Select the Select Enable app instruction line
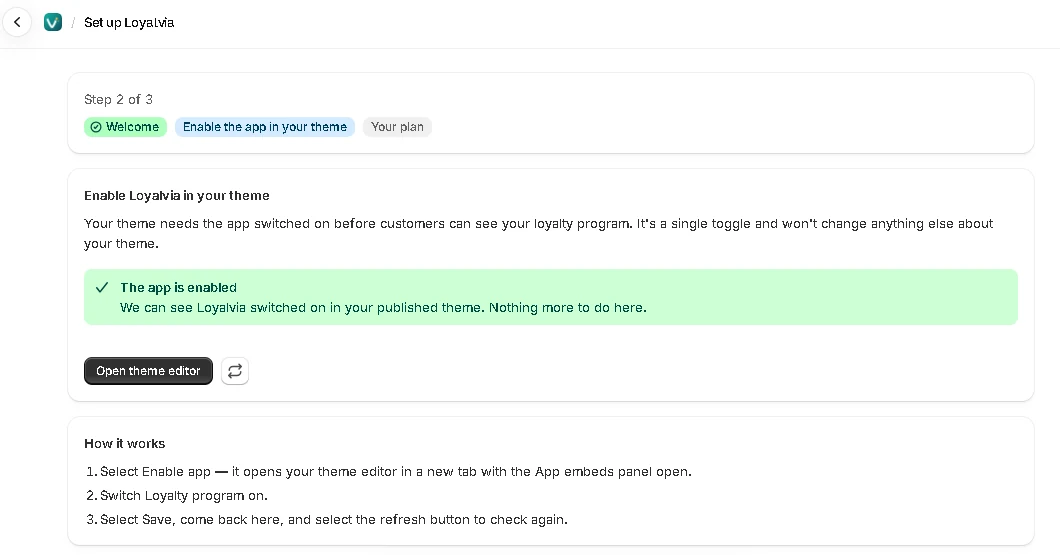The width and height of the screenshot is (1060, 555). point(395,472)
